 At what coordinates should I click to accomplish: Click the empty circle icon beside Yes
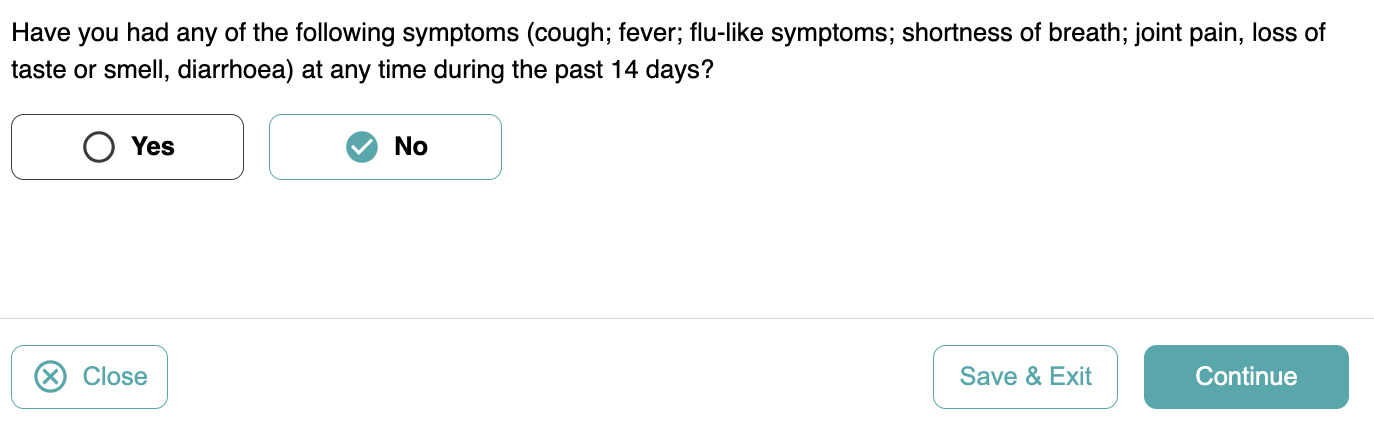[x=99, y=147]
